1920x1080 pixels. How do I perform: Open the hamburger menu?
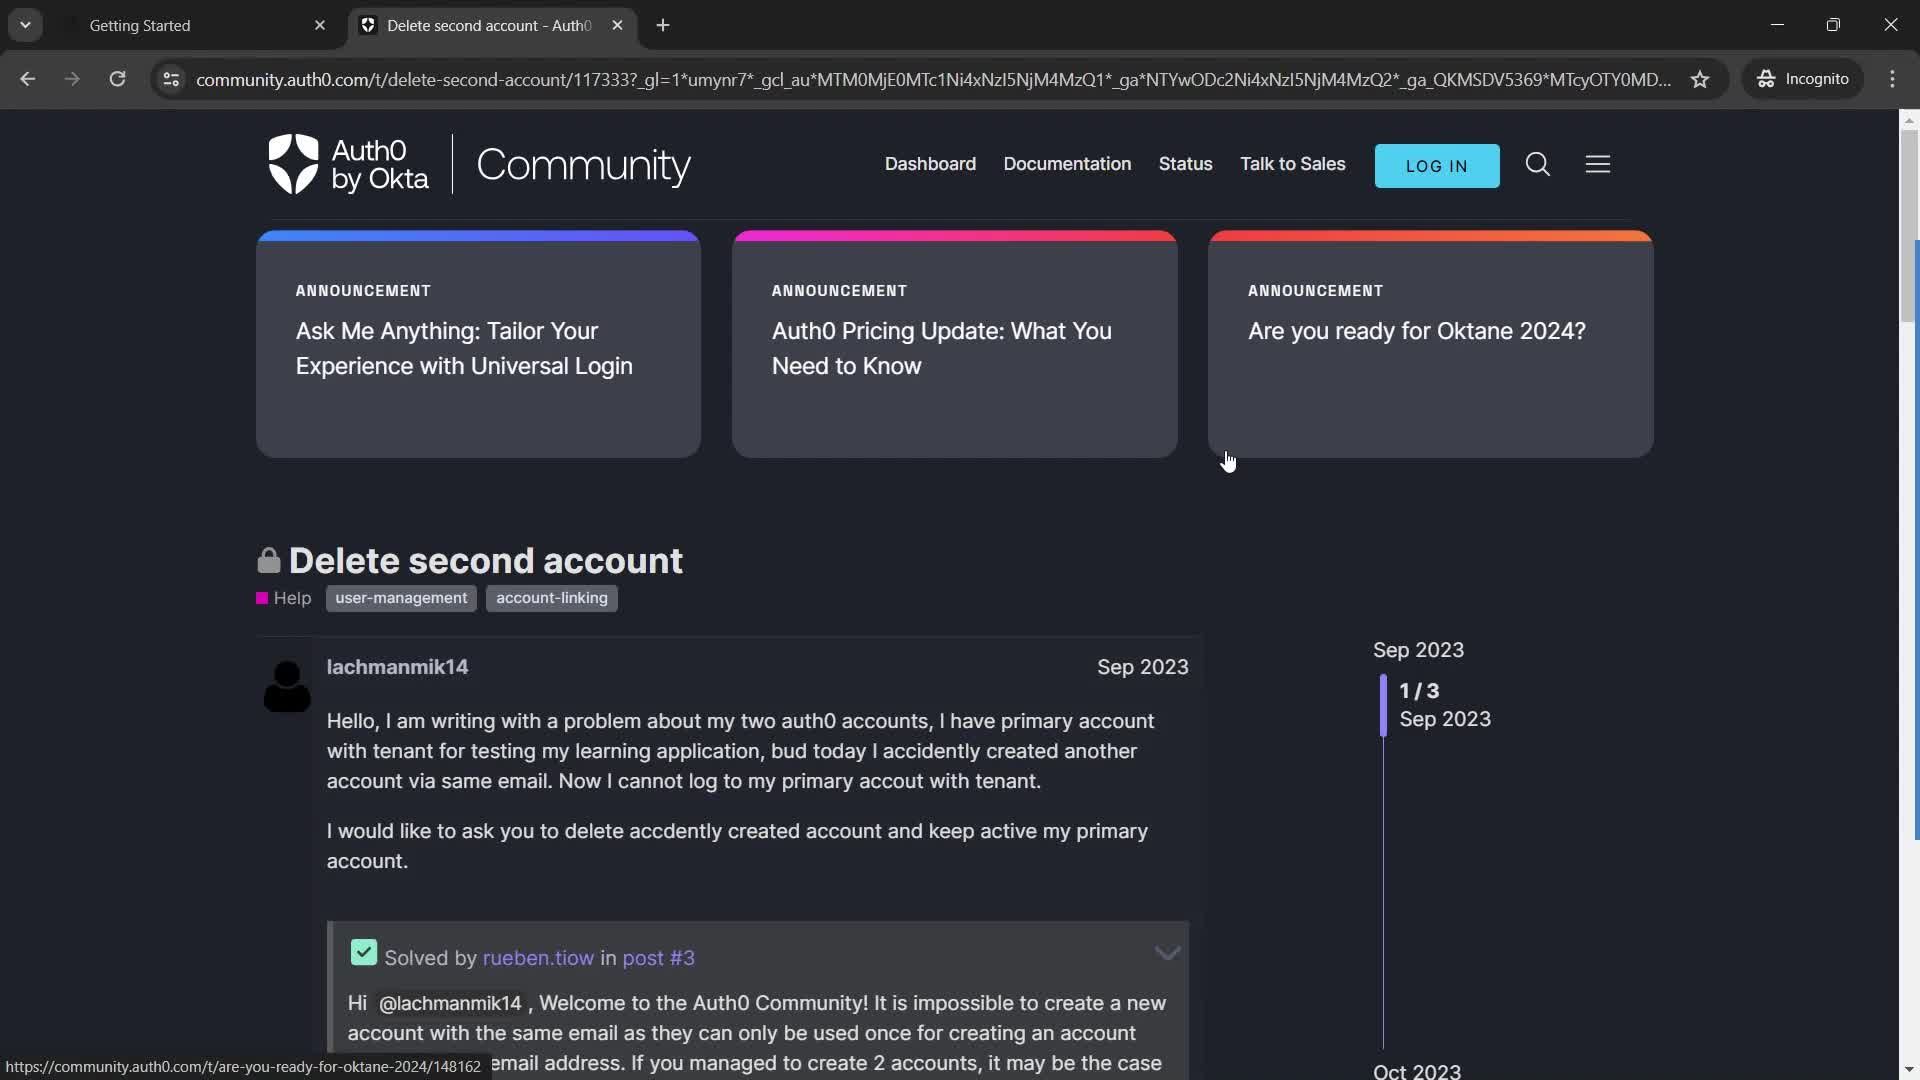click(1598, 164)
